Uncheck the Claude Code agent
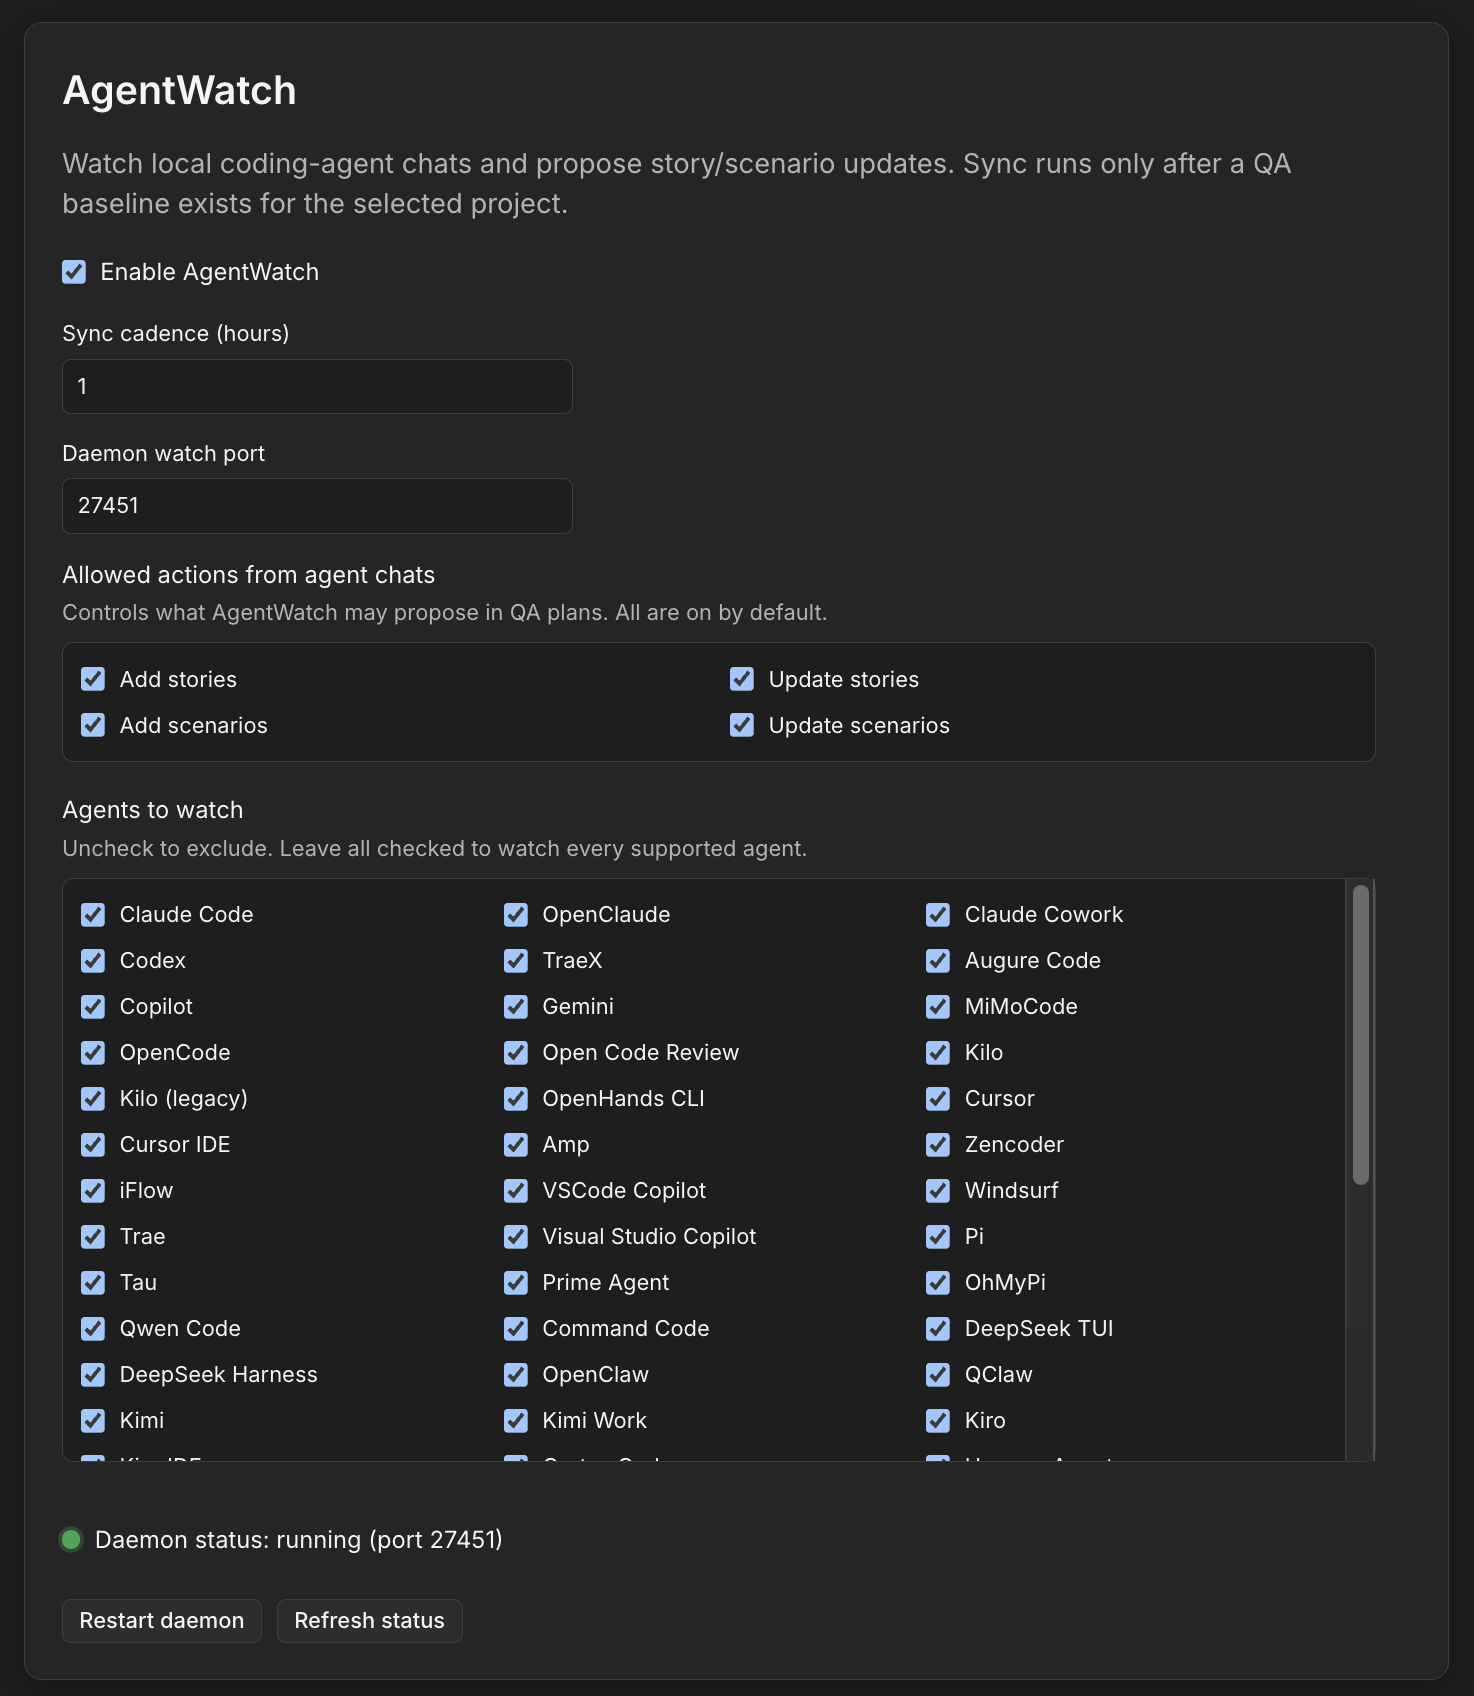1474x1696 pixels. [93, 915]
